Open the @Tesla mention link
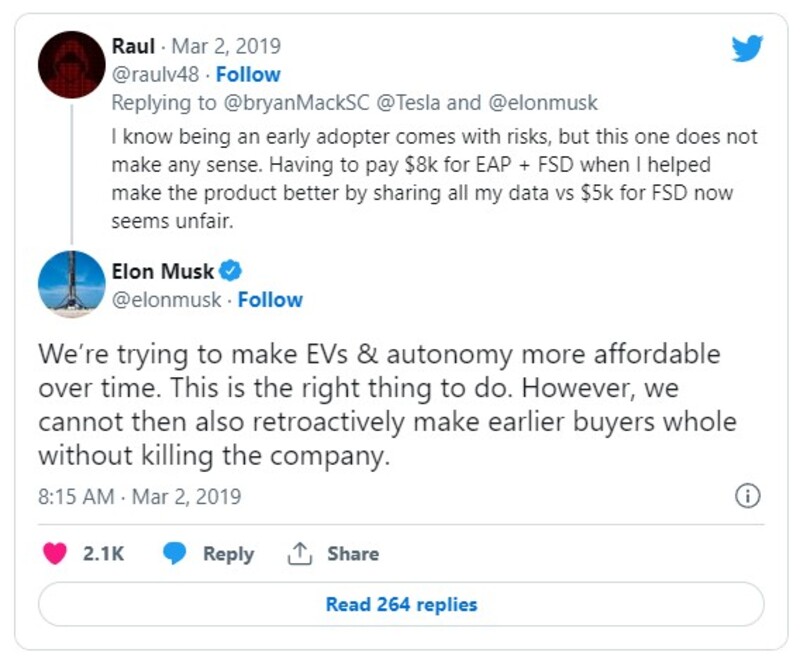800x659 pixels. [x=408, y=103]
